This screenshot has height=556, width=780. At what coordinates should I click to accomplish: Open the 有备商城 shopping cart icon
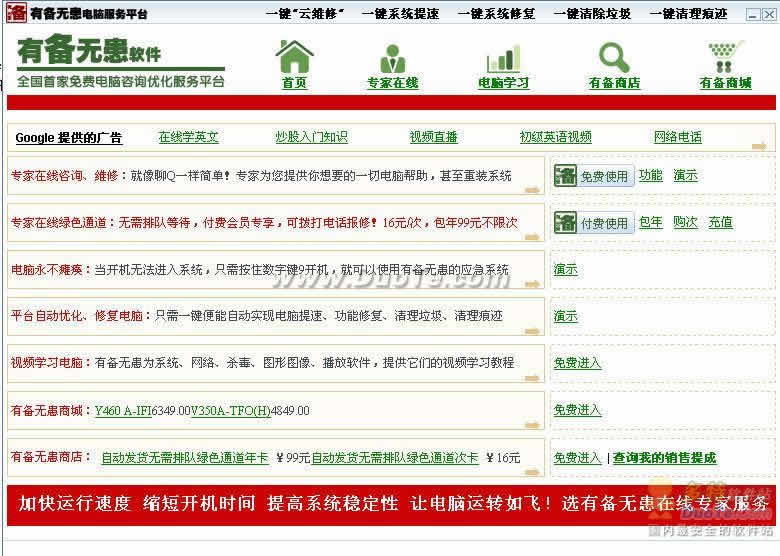[x=725, y=65]
